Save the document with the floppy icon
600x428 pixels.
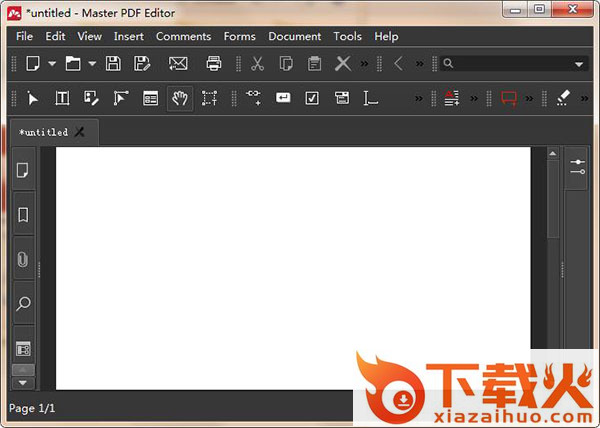point(113,63)
